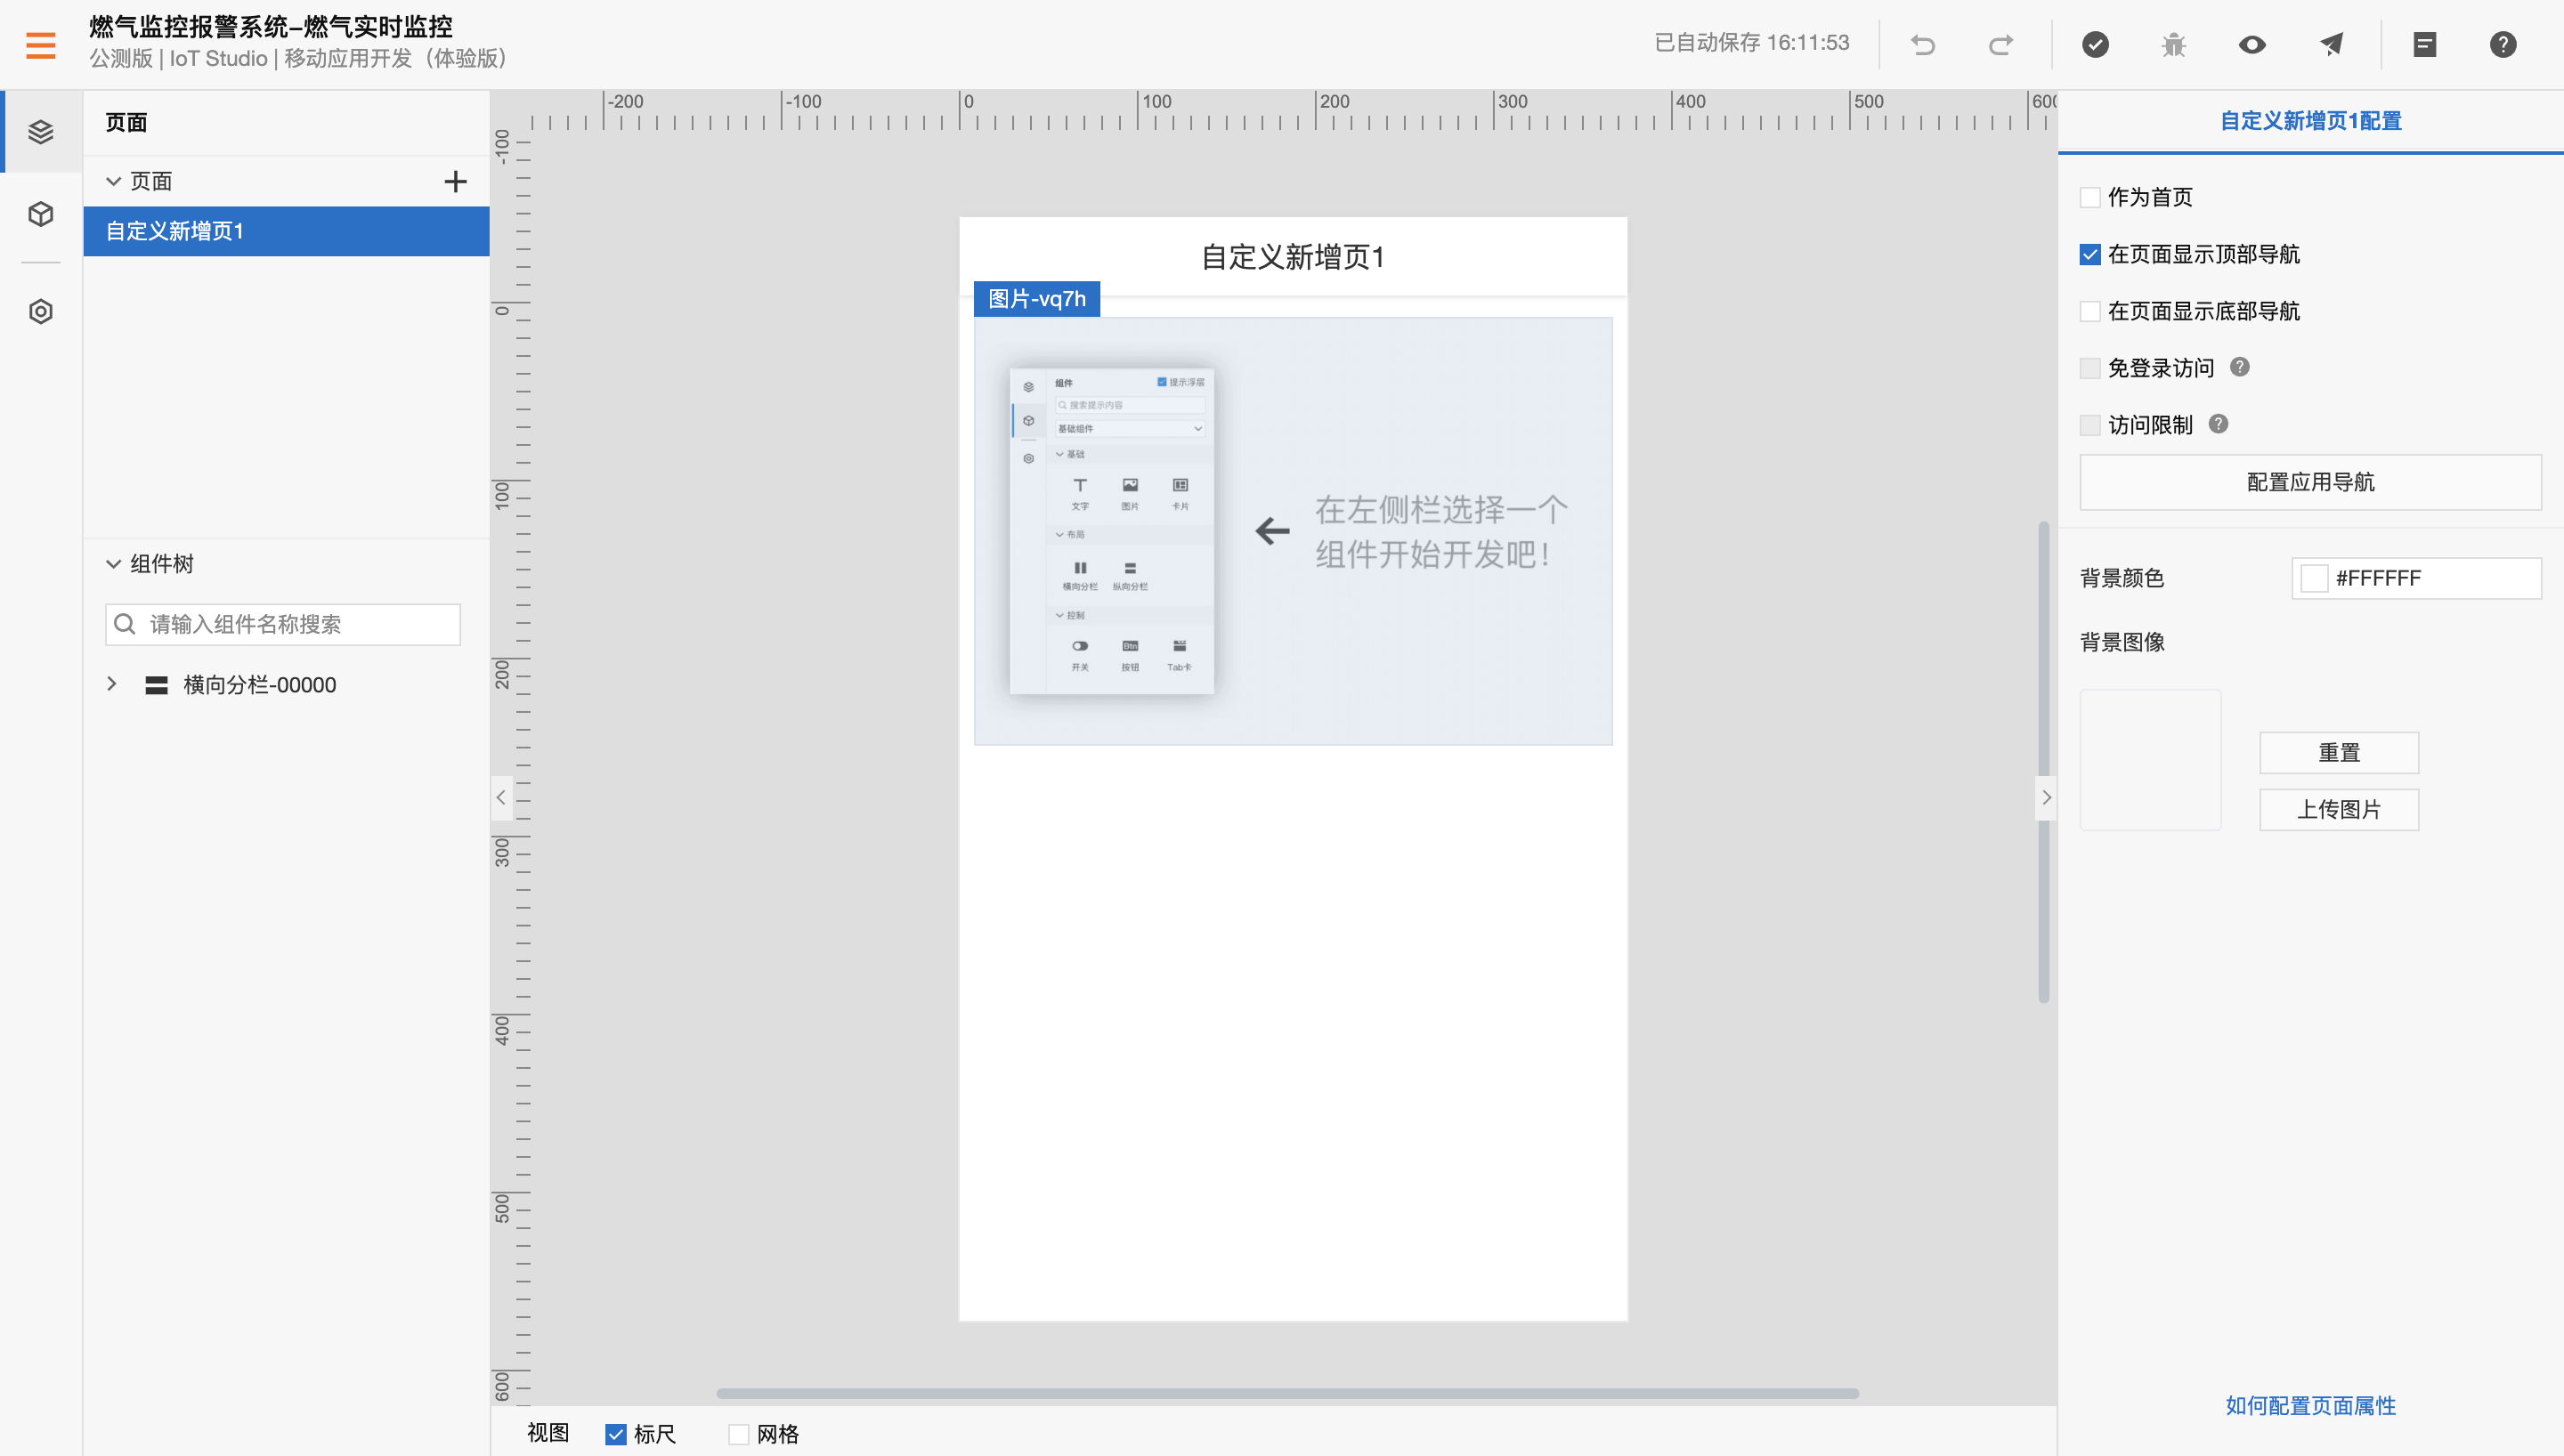Click the 已自动保存 16:11:53 status text
The width and height of the screenshot is (2564, 1456).
(x=1752, y=43)
